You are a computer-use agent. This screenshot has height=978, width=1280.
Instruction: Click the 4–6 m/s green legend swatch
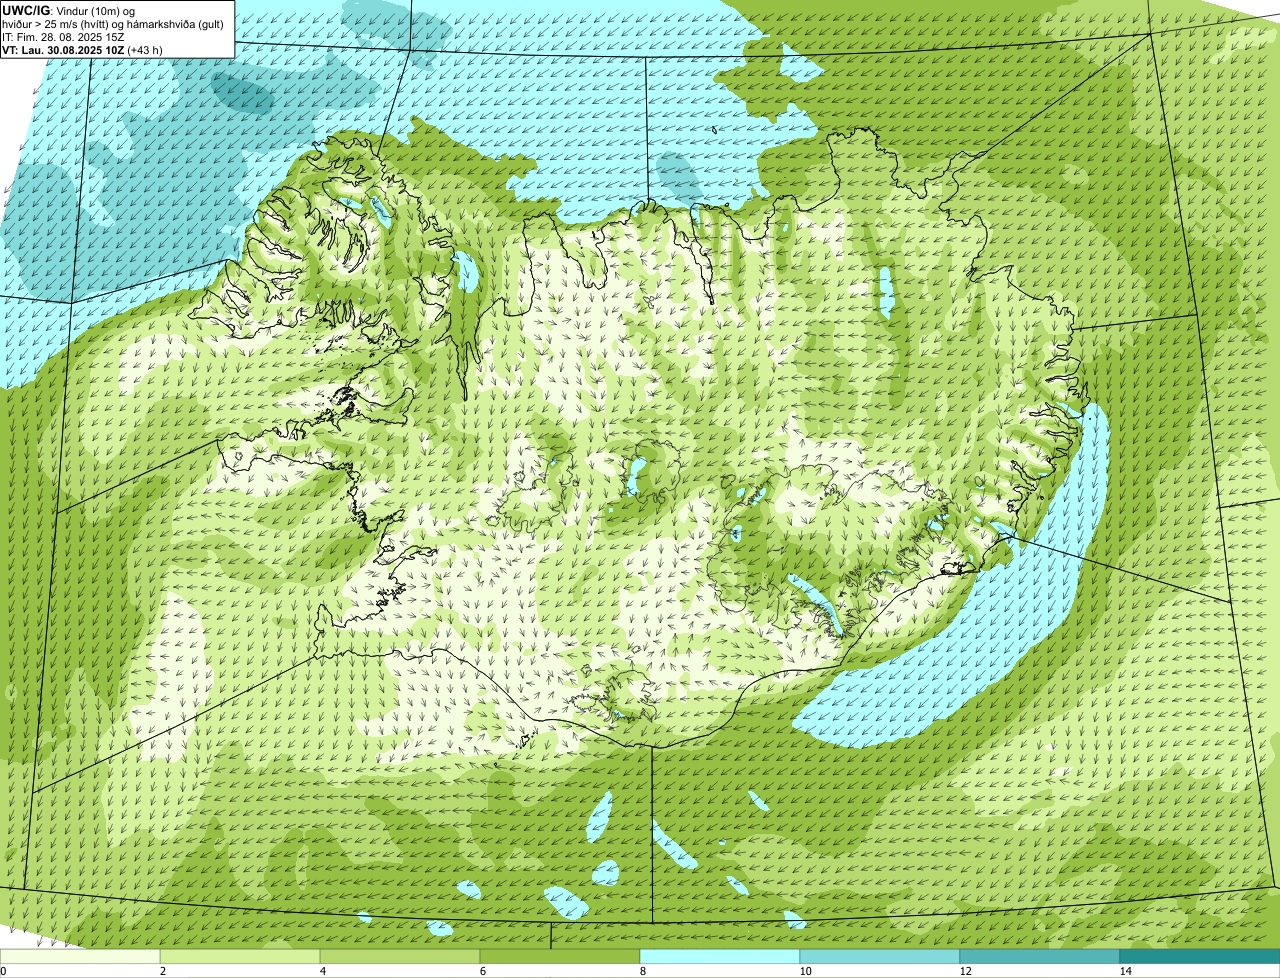[400, 956]
